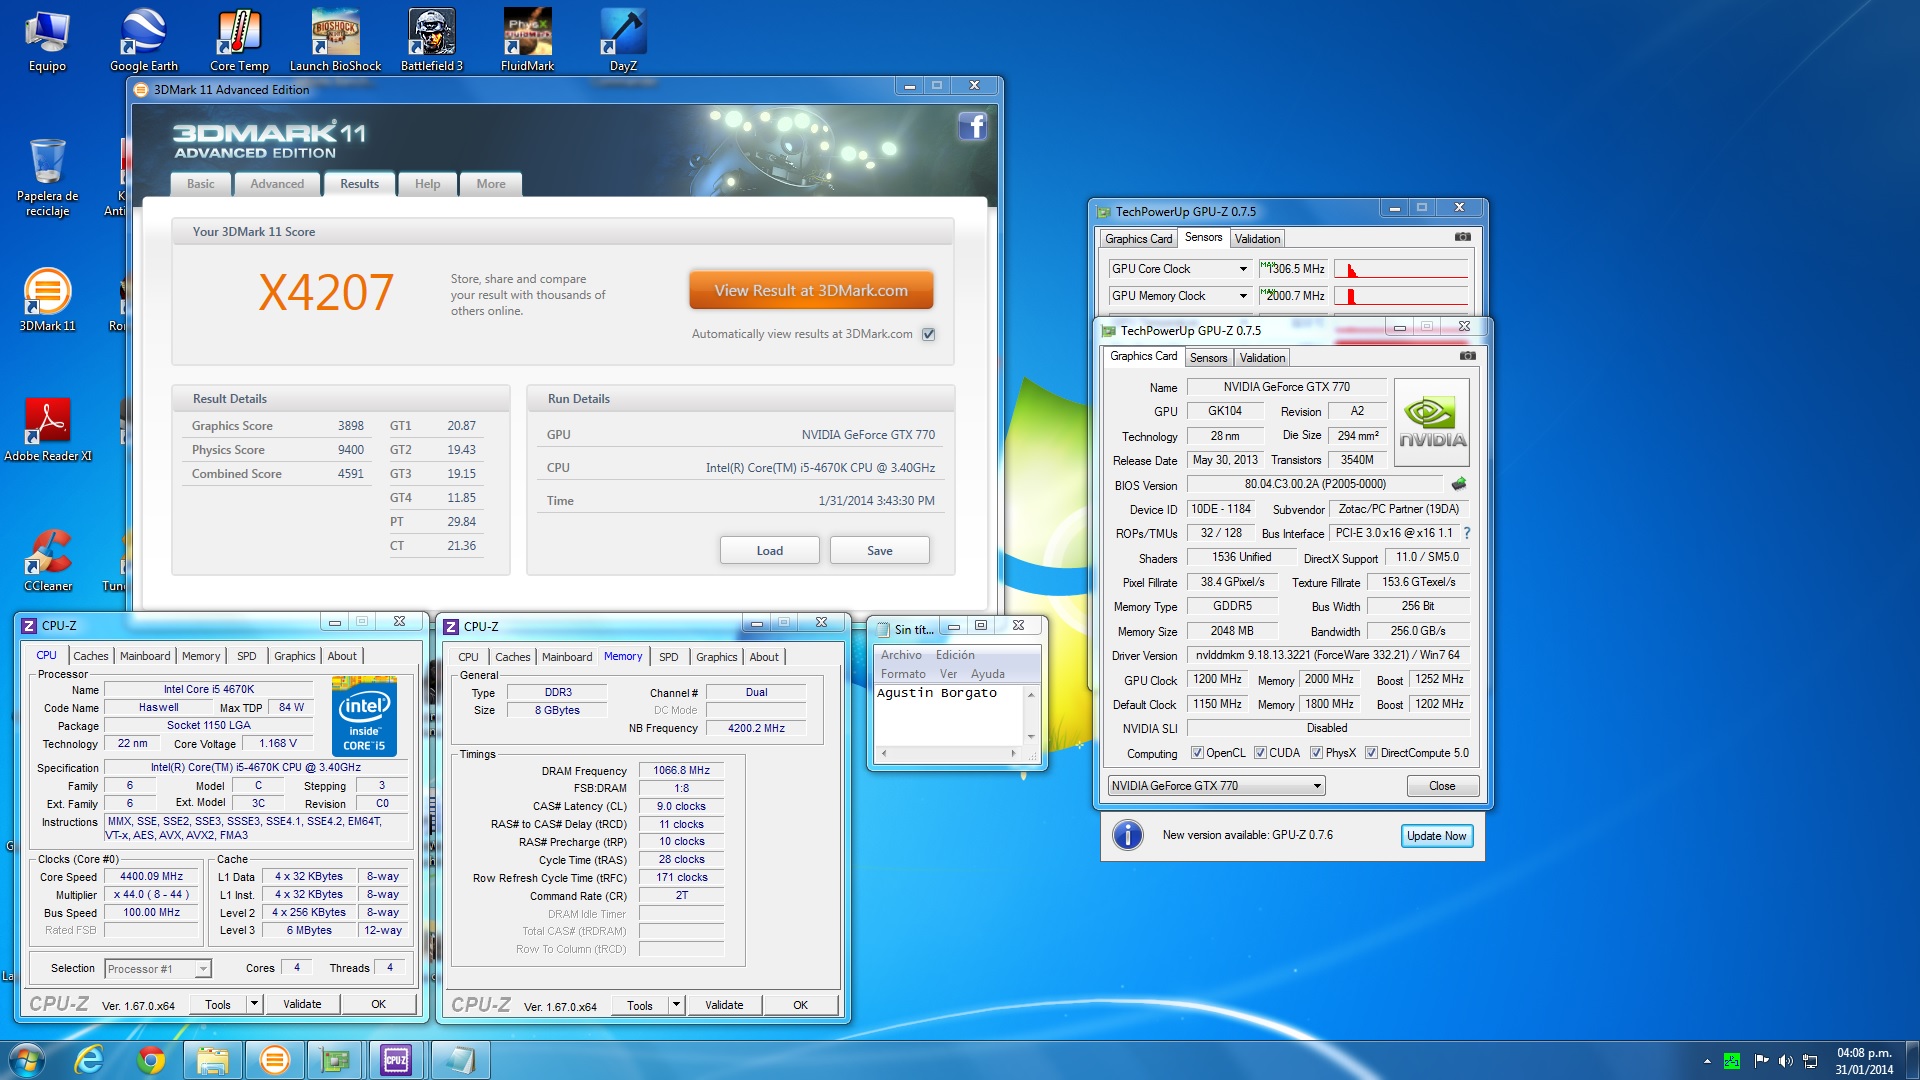The width and height of the screenshot is (1920, 1080).
Task: Click the Notepad vertical scrollbar down arrow
Action: (x=1031, y=737)
